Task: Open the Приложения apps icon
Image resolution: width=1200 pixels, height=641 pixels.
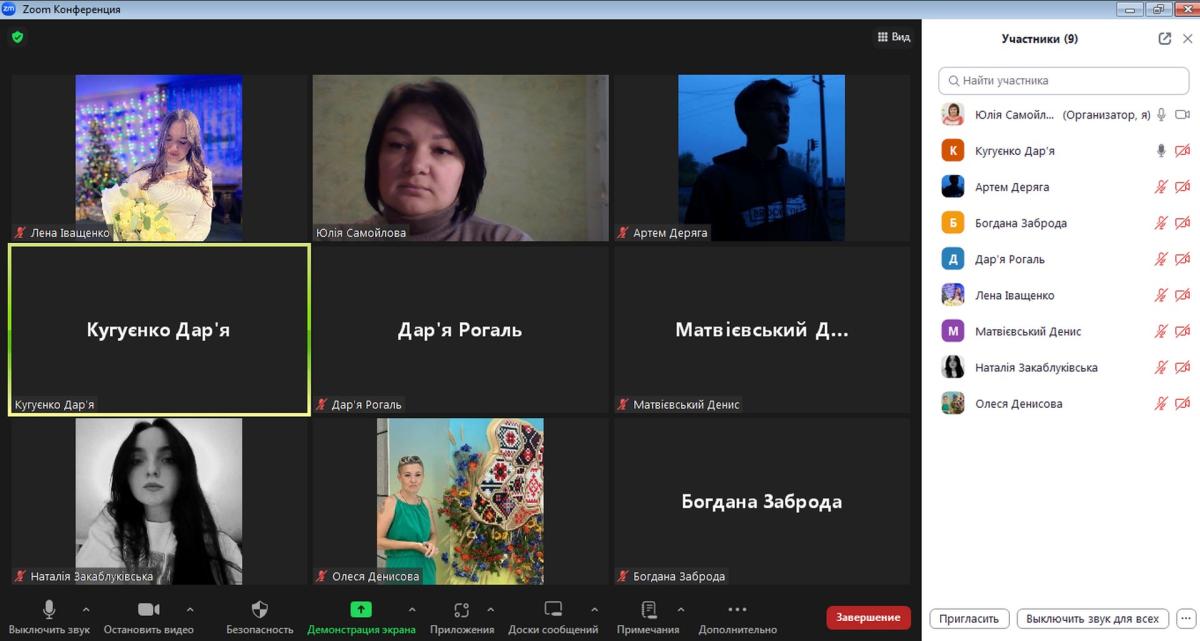Action: pyautogui.click(x=461, y=610)
